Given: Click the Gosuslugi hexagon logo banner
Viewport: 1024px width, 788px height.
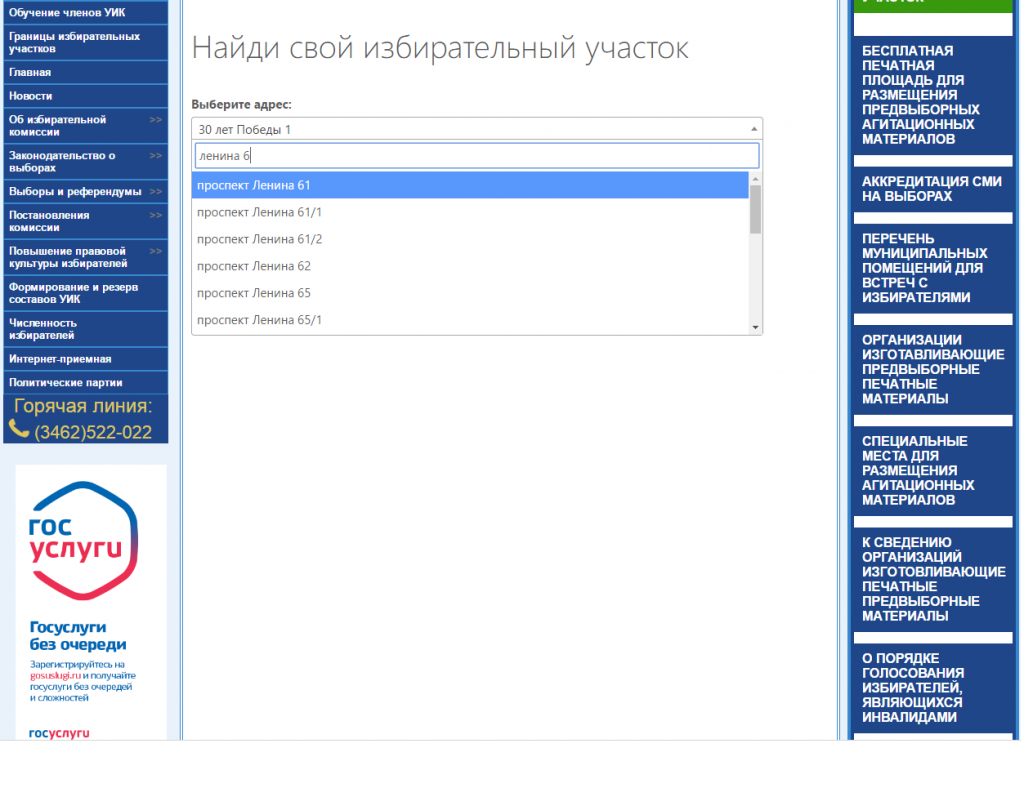Looking at the screenshot, I should point(83,541).
